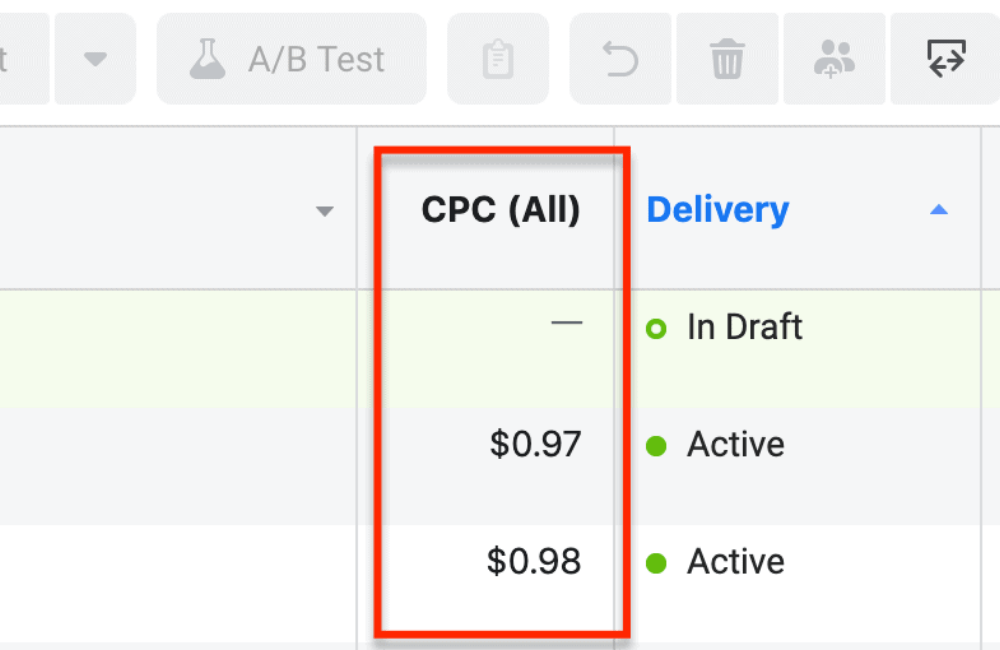Start an A/B Test
This screenshot has width=1000, height=650.
(291, 60)
